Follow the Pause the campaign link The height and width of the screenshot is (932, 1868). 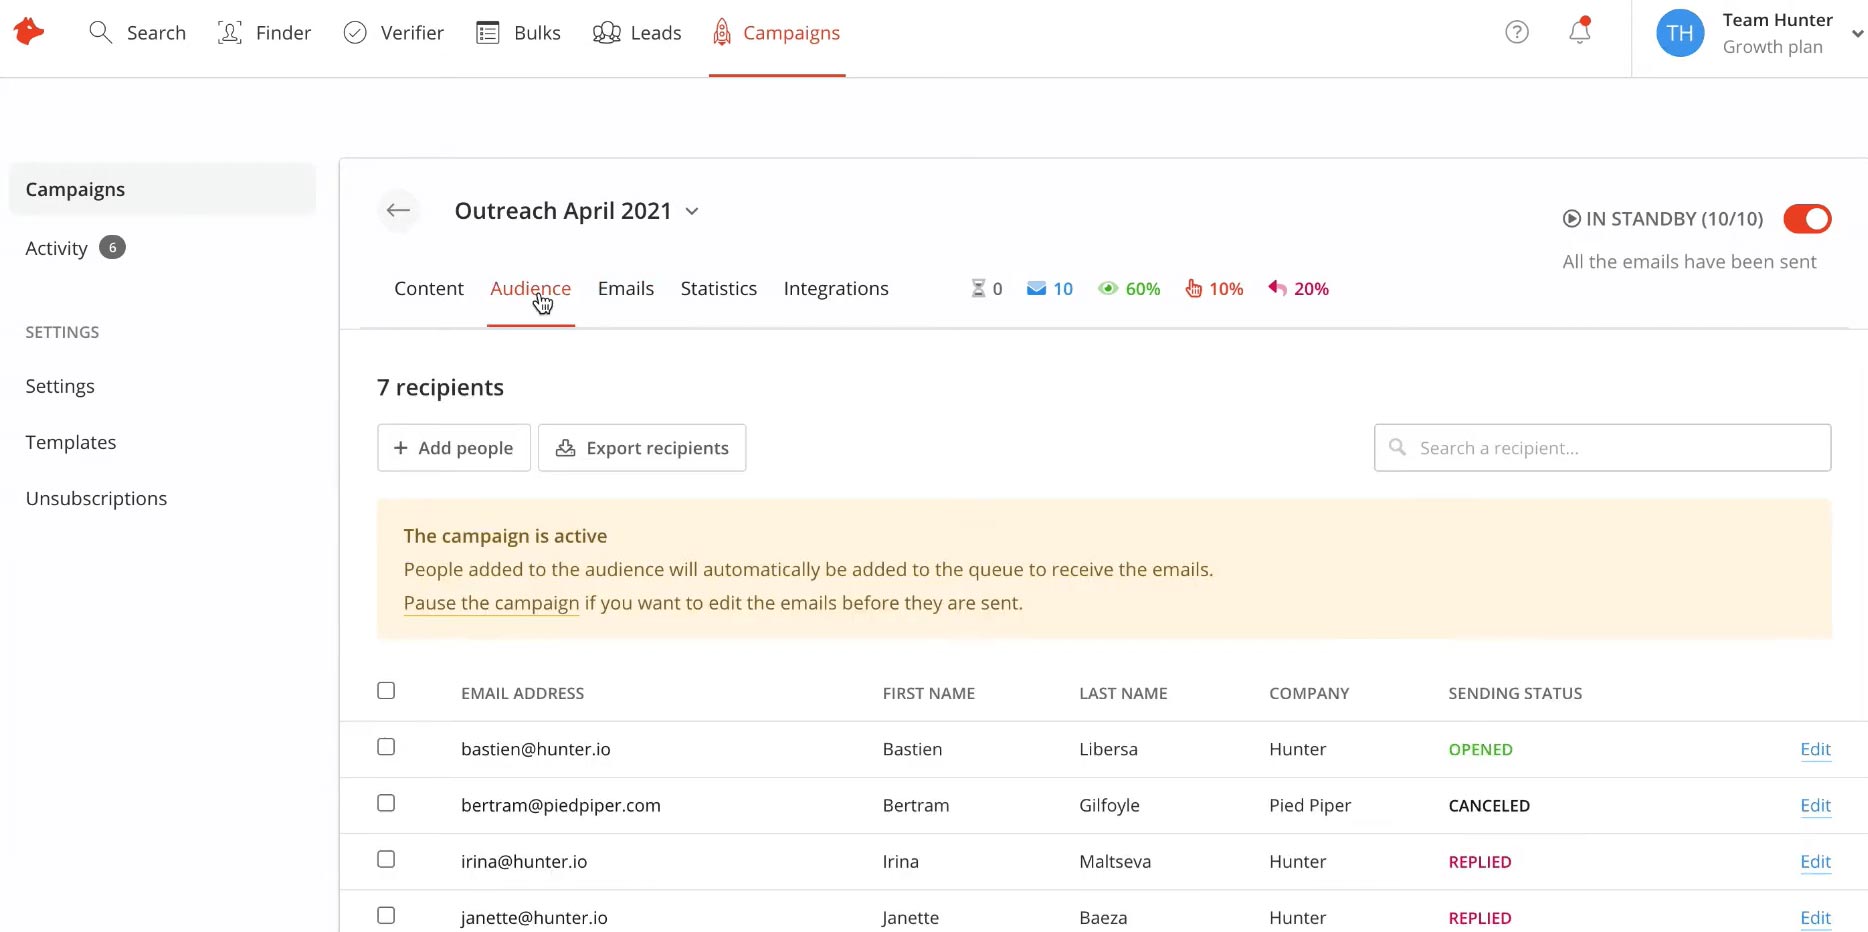pos(491,603)
